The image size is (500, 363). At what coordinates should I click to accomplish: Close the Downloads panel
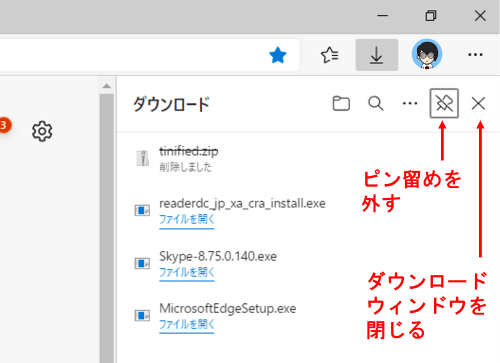pos(478,103)
